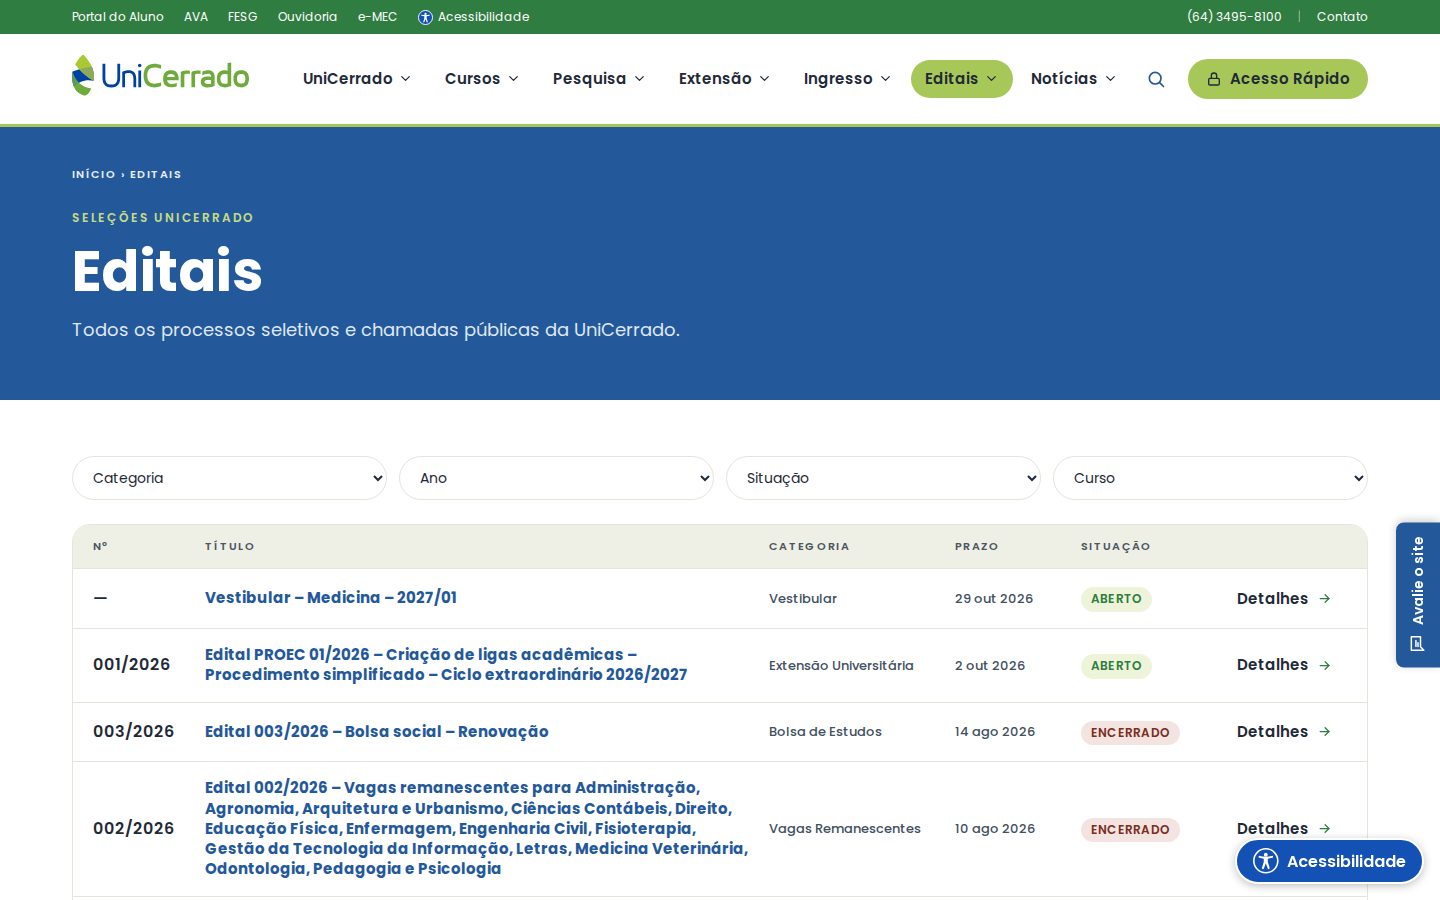Expand the Cursos nav menu
This screenshot has width=1440, height=900.
coord(481,79)
